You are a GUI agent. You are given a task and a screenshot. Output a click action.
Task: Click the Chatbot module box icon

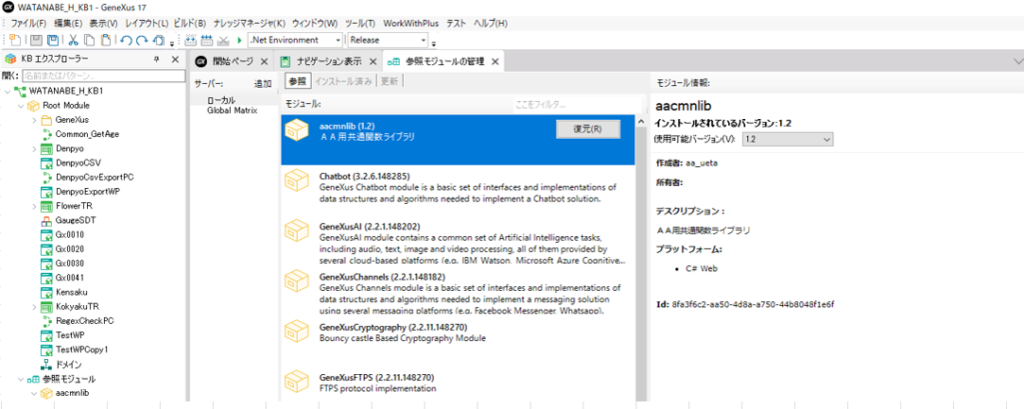pos(297,182)
